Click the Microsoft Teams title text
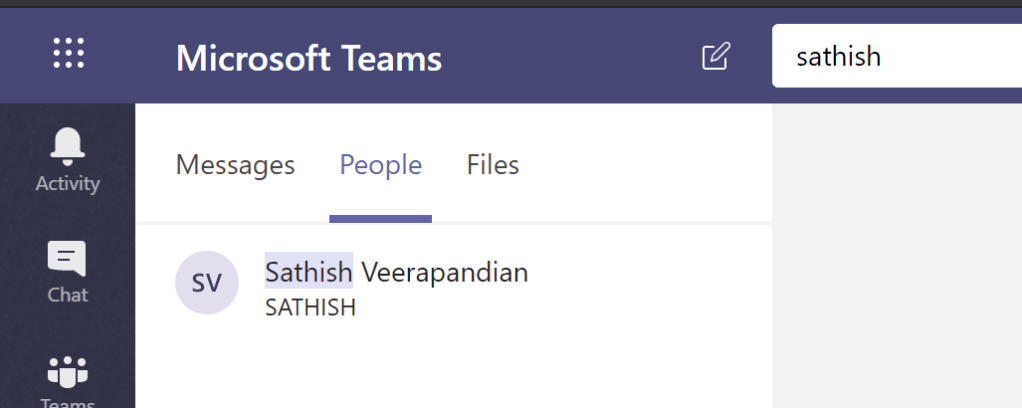 coord(309,58)
